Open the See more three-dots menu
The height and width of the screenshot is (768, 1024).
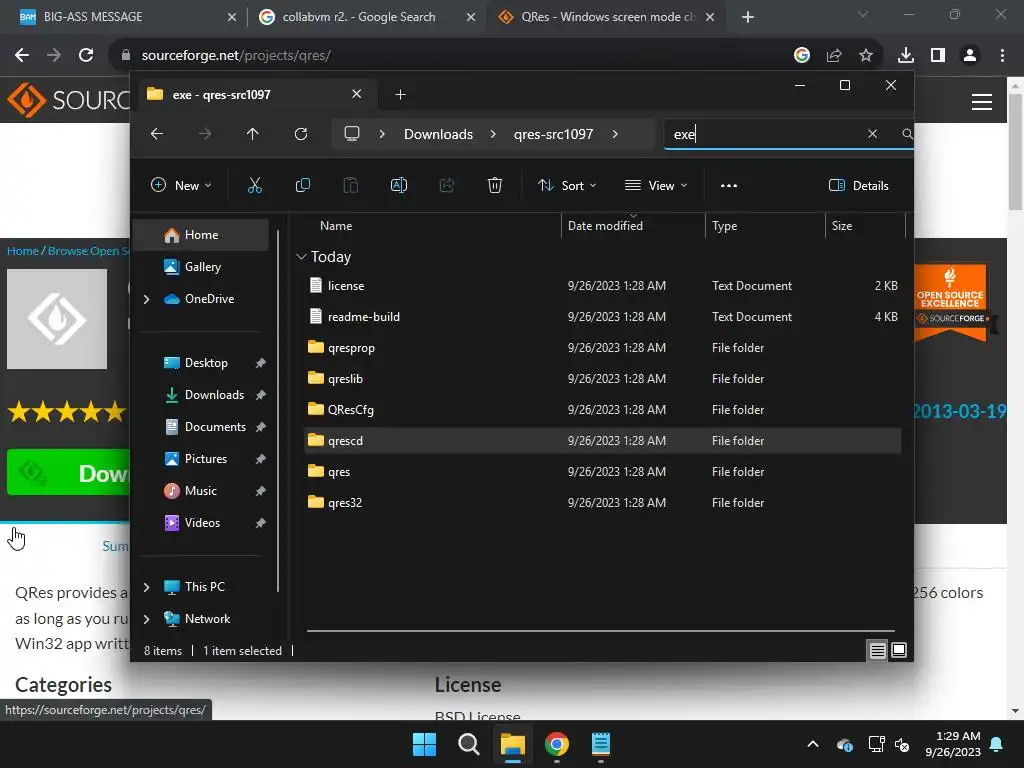click(x=729, y=185)
